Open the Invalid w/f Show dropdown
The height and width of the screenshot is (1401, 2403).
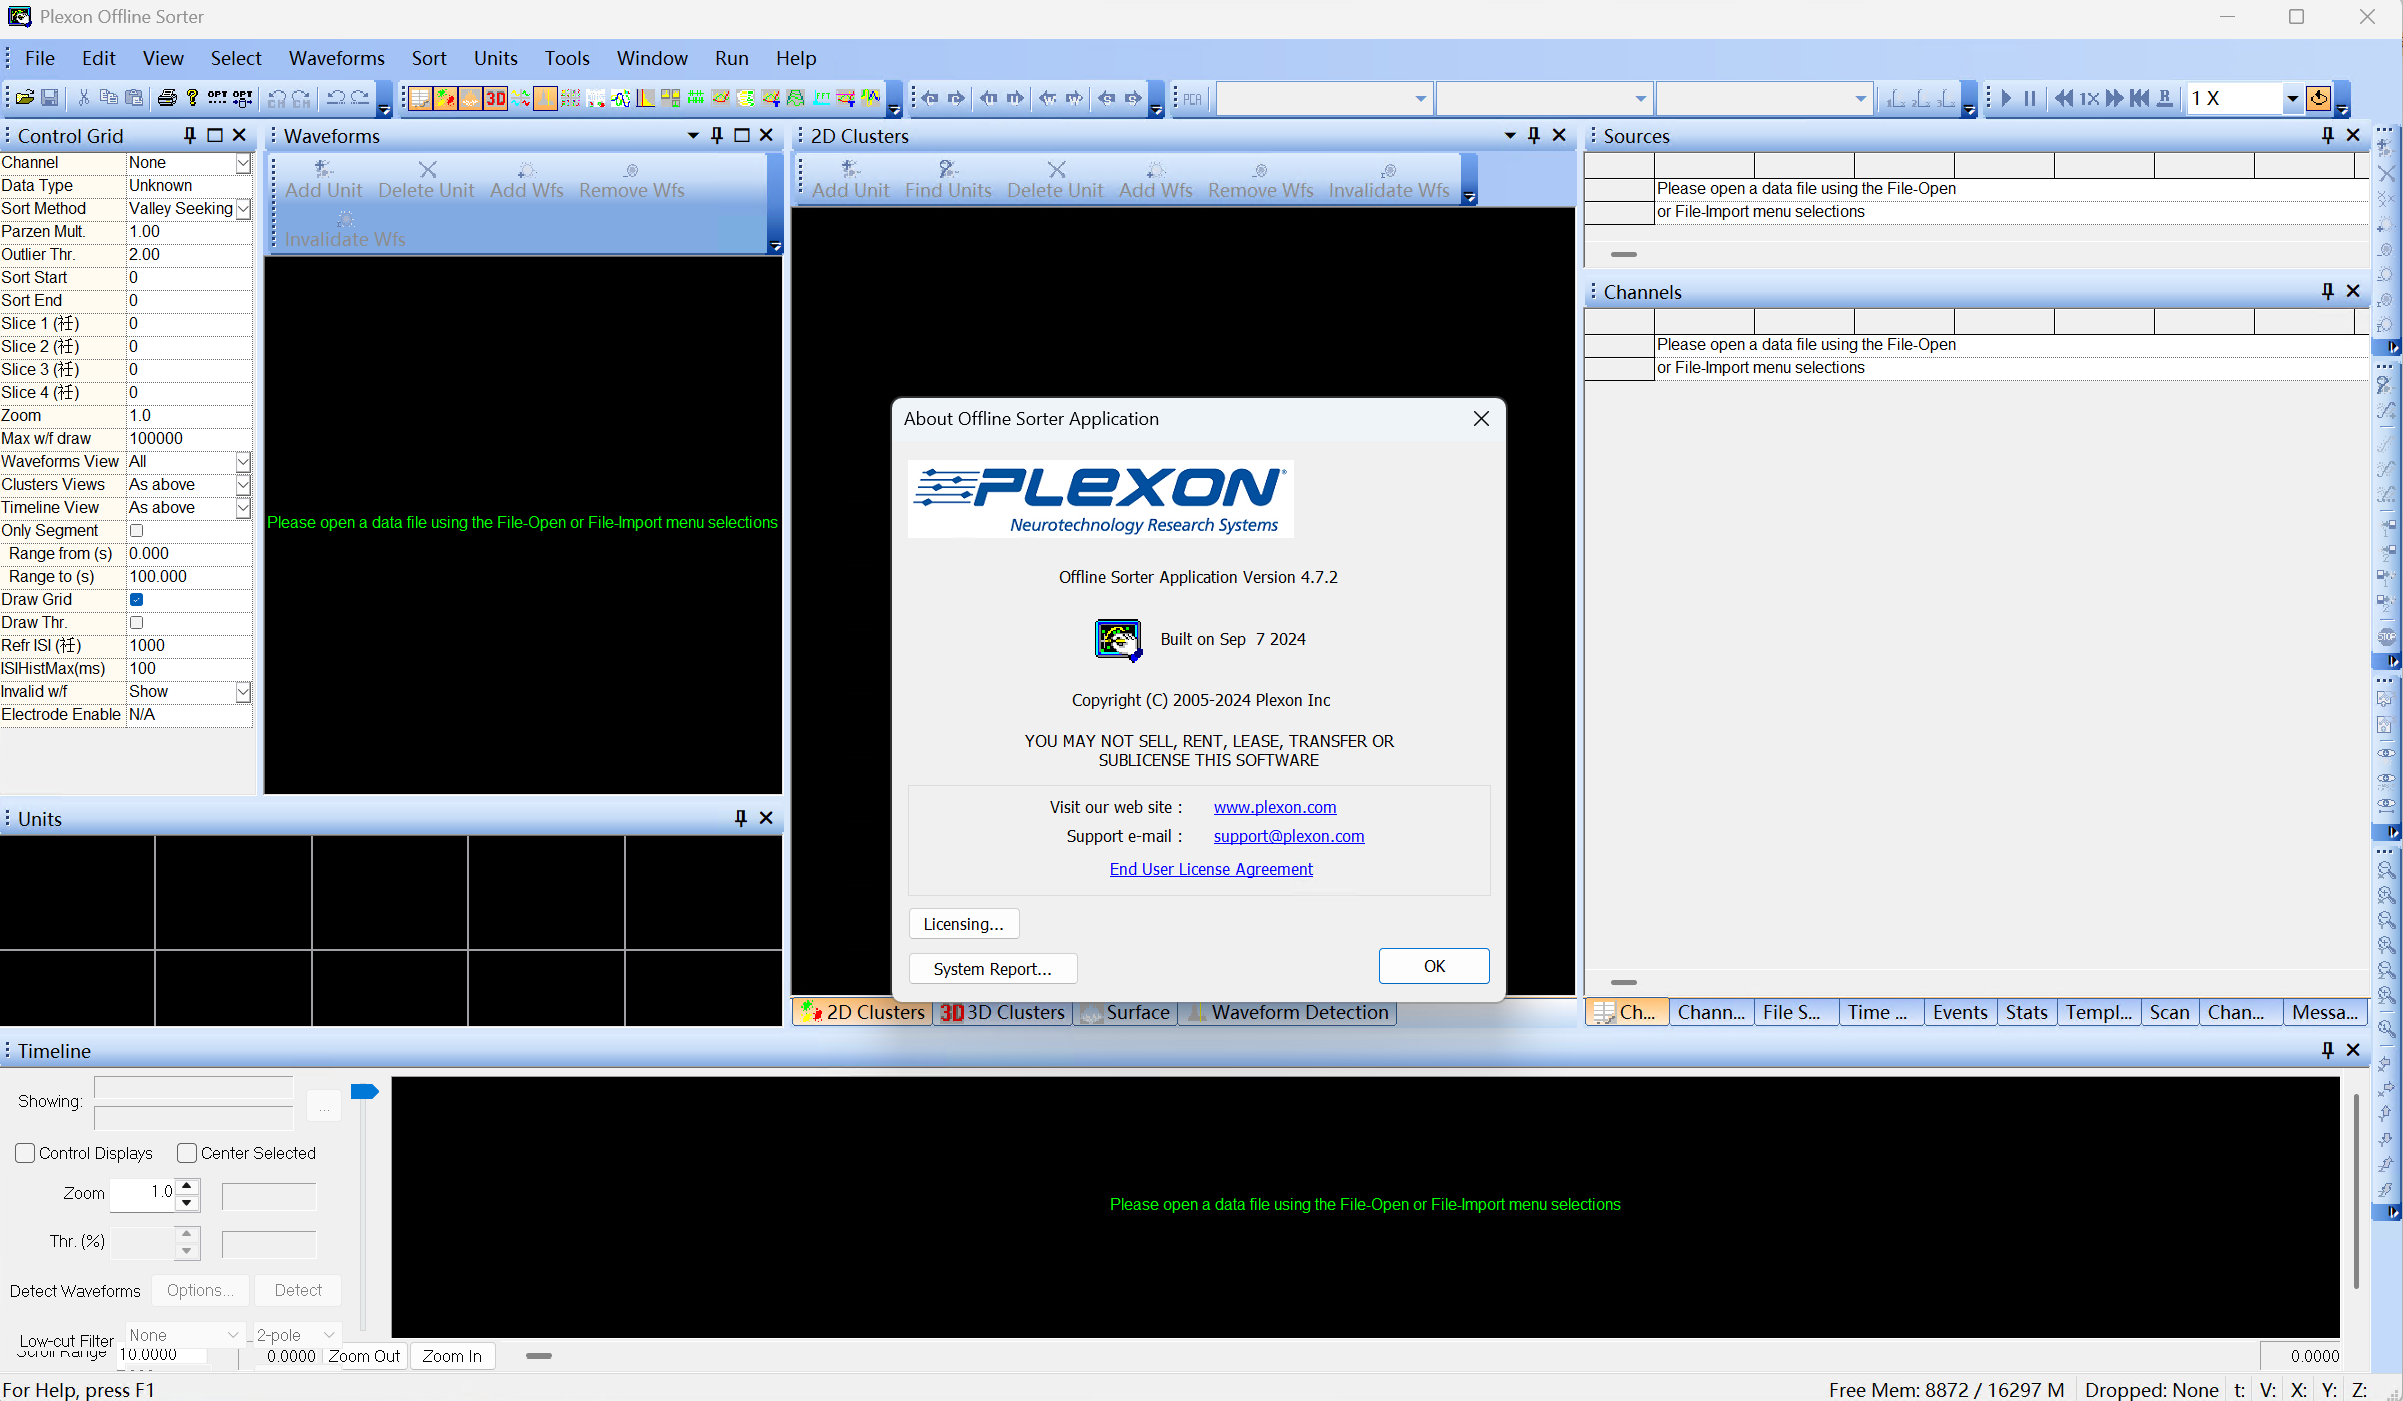(x=243, y=692)
